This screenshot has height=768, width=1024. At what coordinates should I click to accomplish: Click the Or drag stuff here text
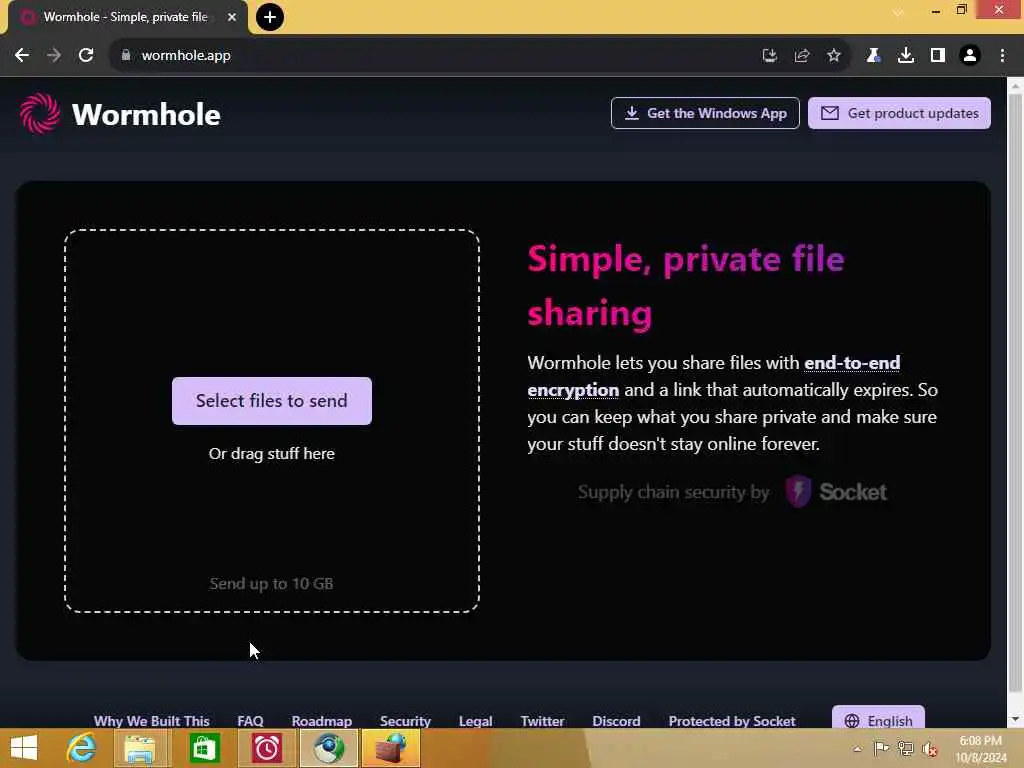272,453
